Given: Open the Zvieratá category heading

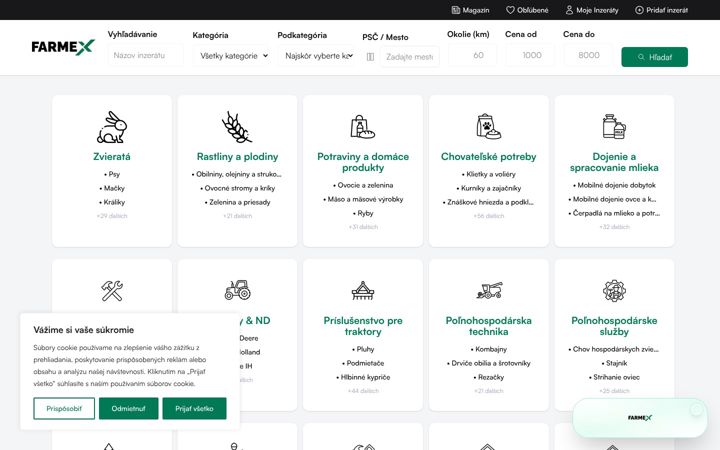Looking at the screenshot, I should coord(112,157).
